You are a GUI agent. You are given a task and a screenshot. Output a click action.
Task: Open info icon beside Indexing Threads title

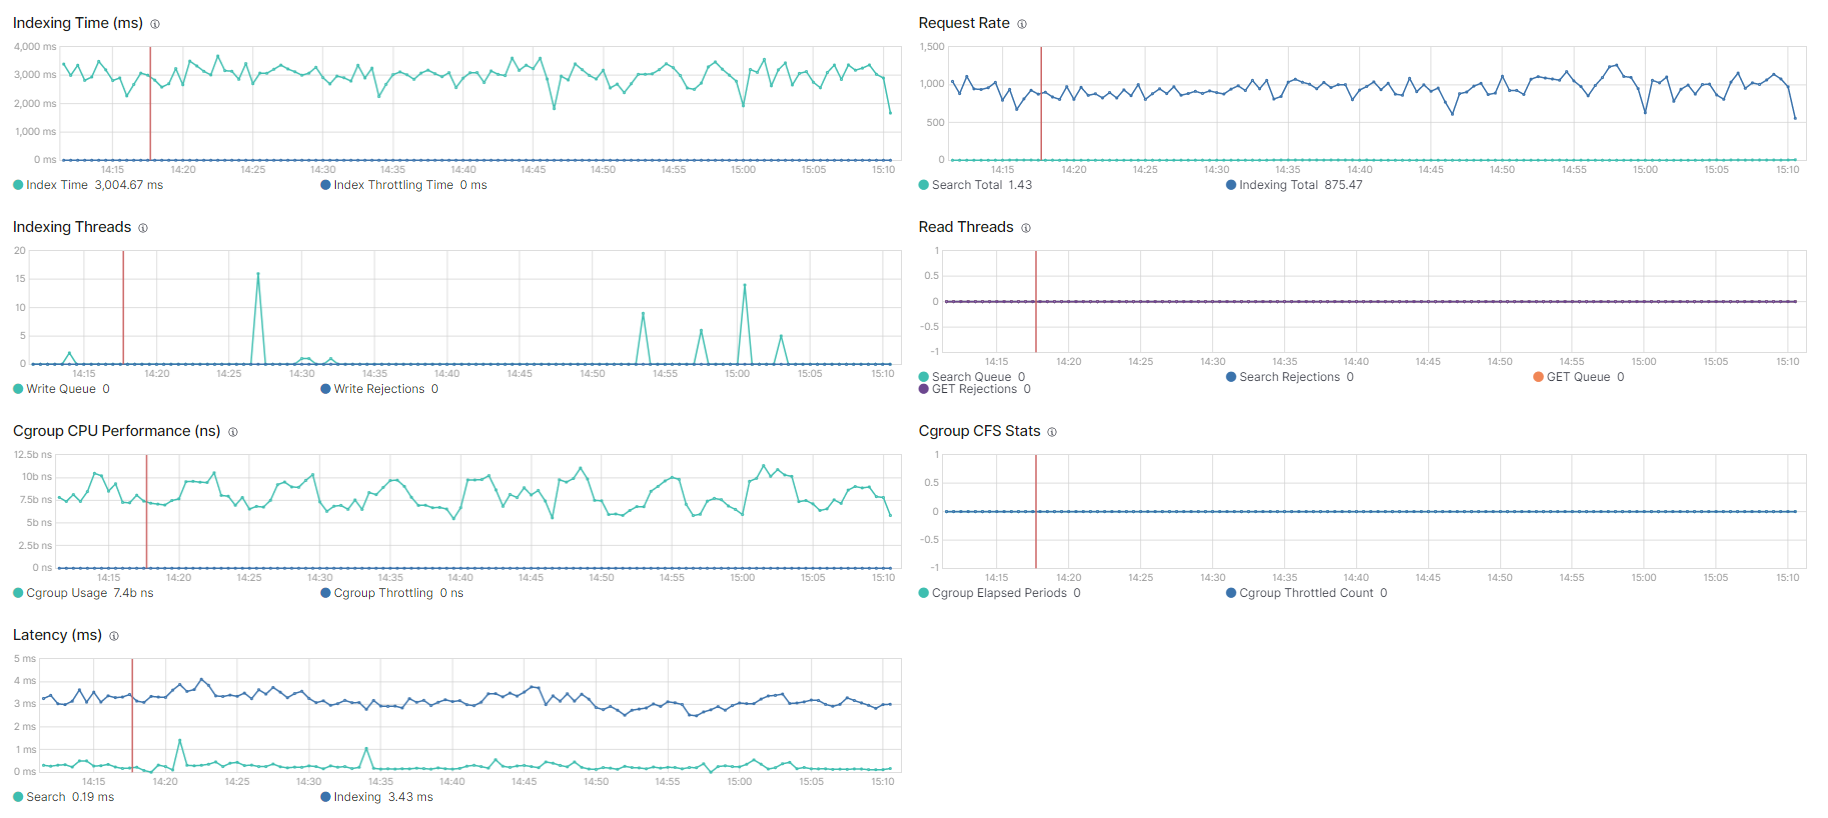(x=143, y=228)
